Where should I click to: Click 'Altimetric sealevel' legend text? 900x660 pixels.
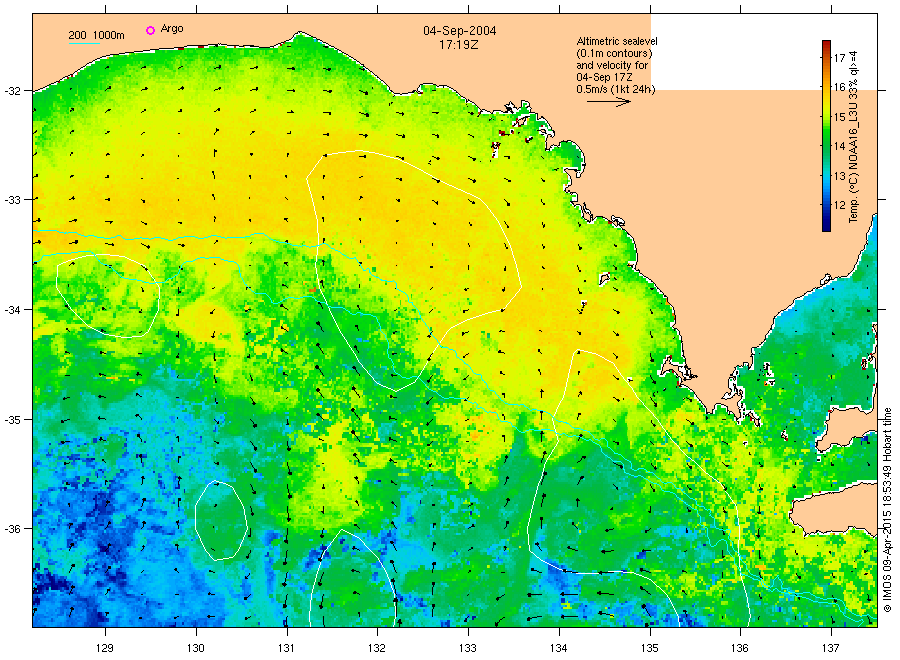pos(617,41)
